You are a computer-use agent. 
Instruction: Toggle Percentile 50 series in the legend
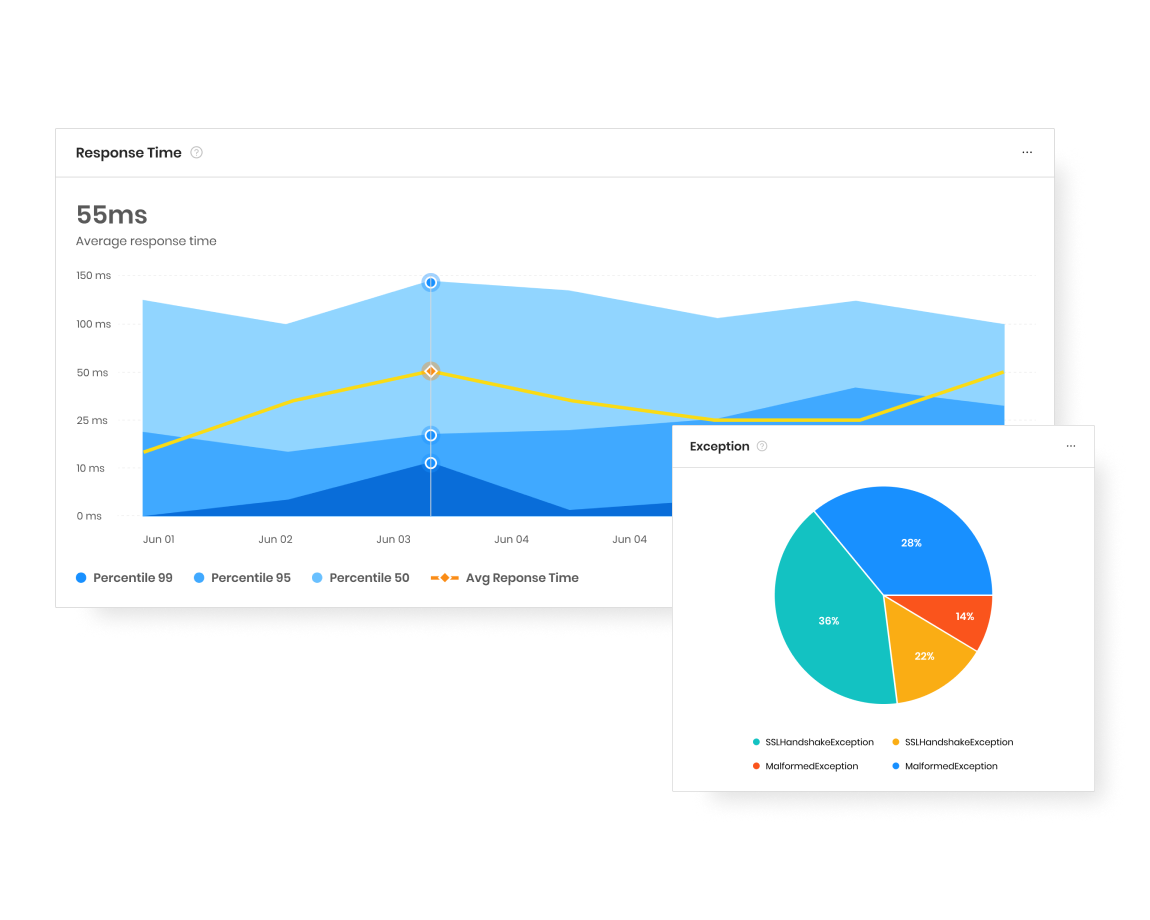coord(360,578)
